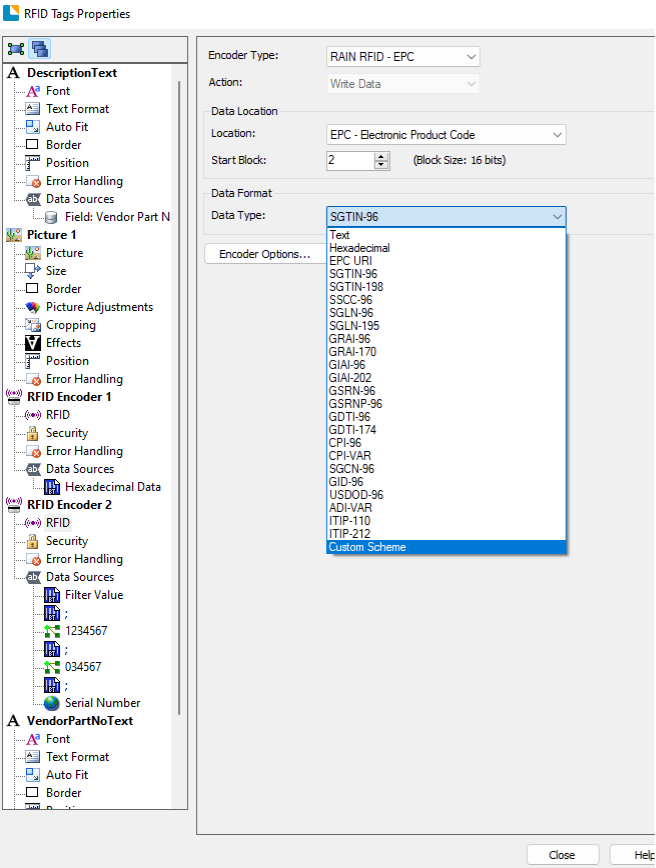
Task: Open Text Format under VendorPartNoText
Action: pyautogui.click(x=78, y=757)
